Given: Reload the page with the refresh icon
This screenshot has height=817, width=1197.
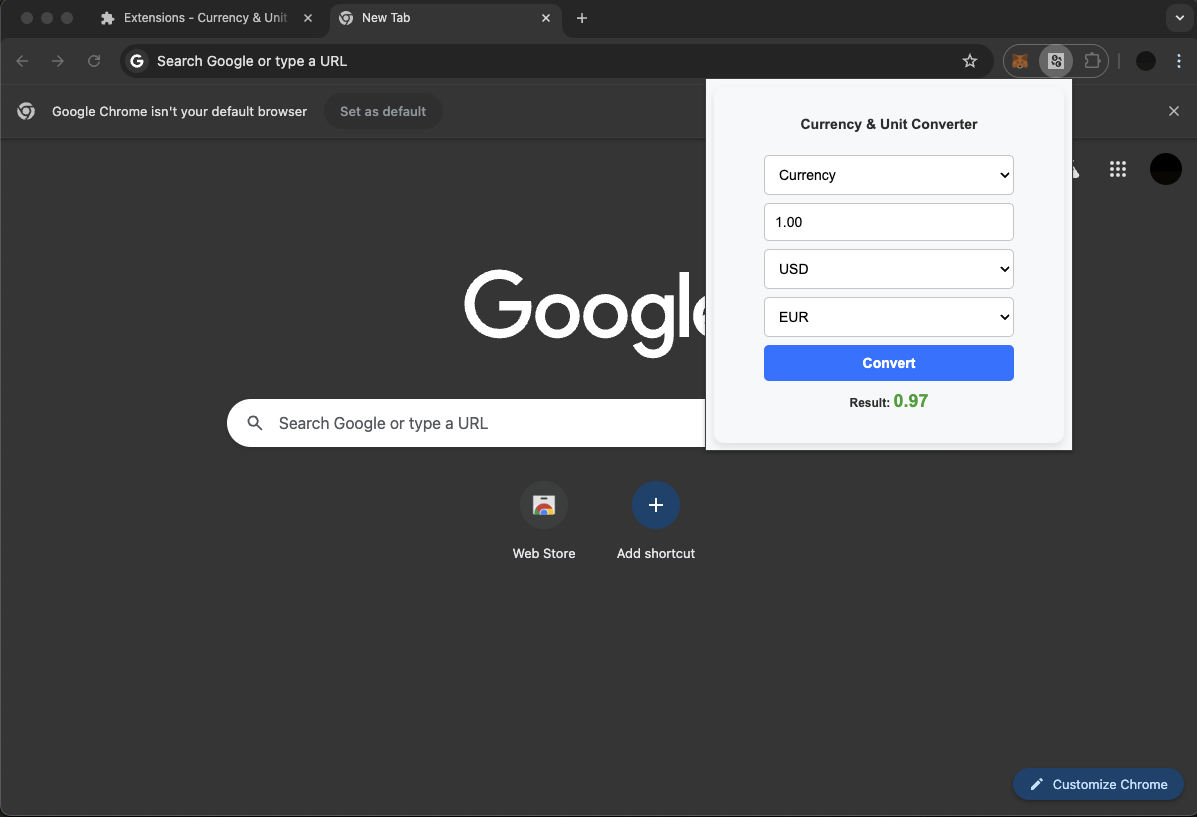Looking at the screenshot, I should (x=94, y=61).
